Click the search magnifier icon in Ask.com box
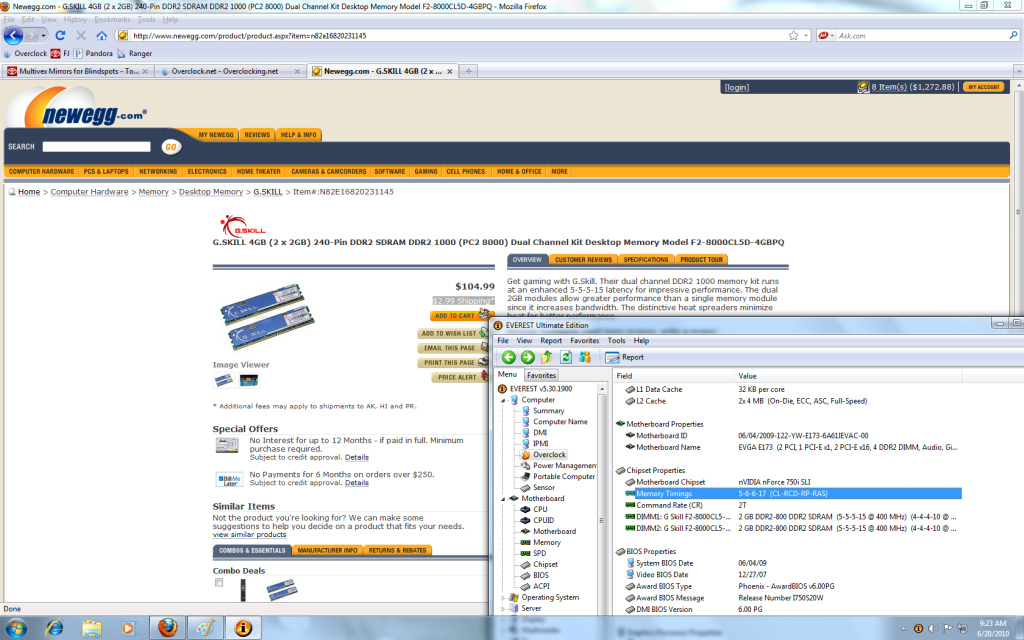Viewport: 1024px width, 640px height. [x=1014, y=35]
